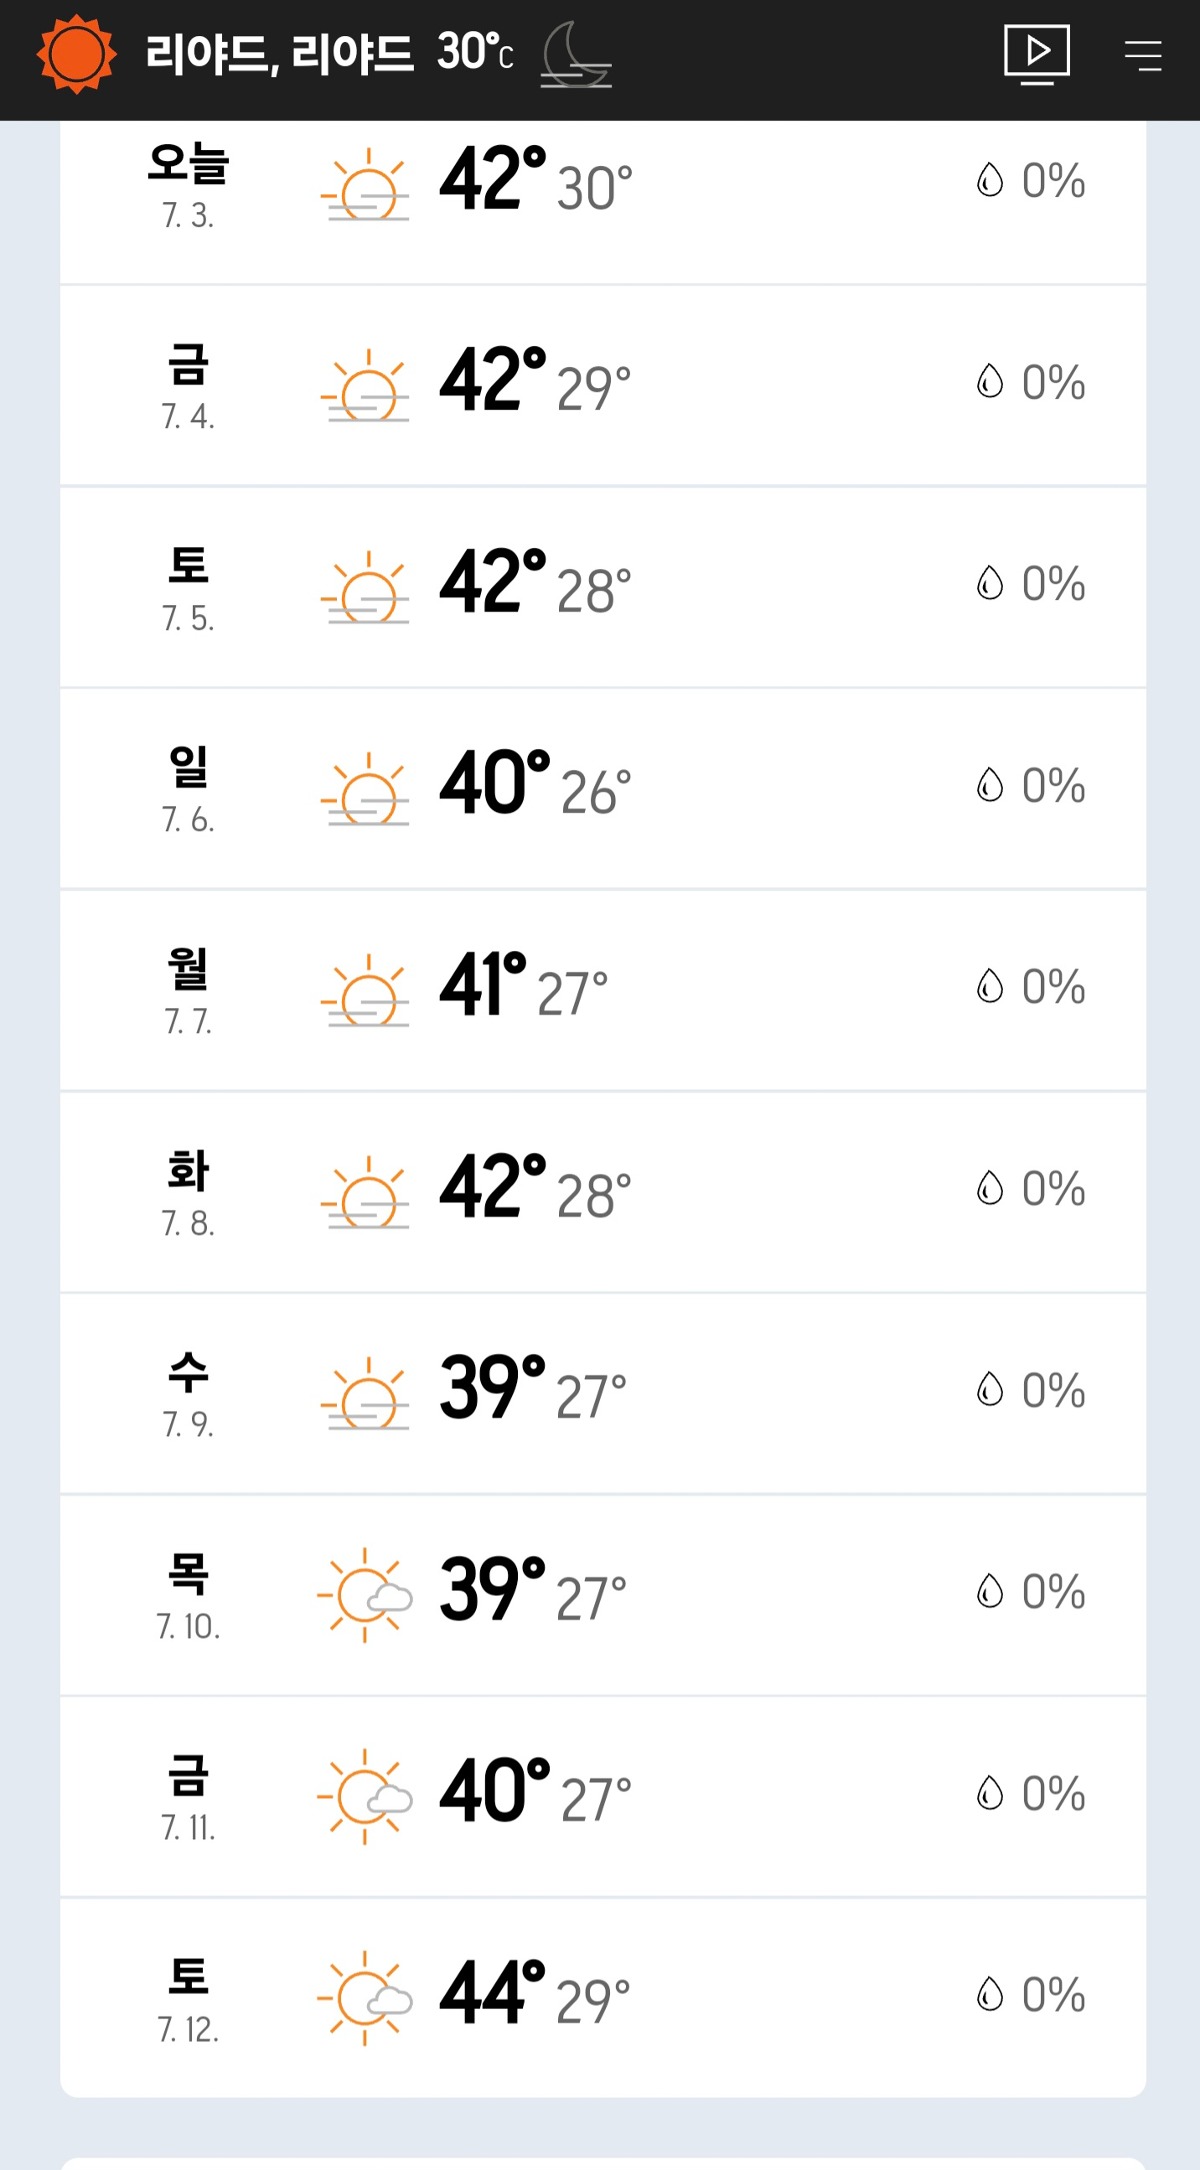Tap the 0% precipitation for 금 7. 4.

coord(1052,383)
